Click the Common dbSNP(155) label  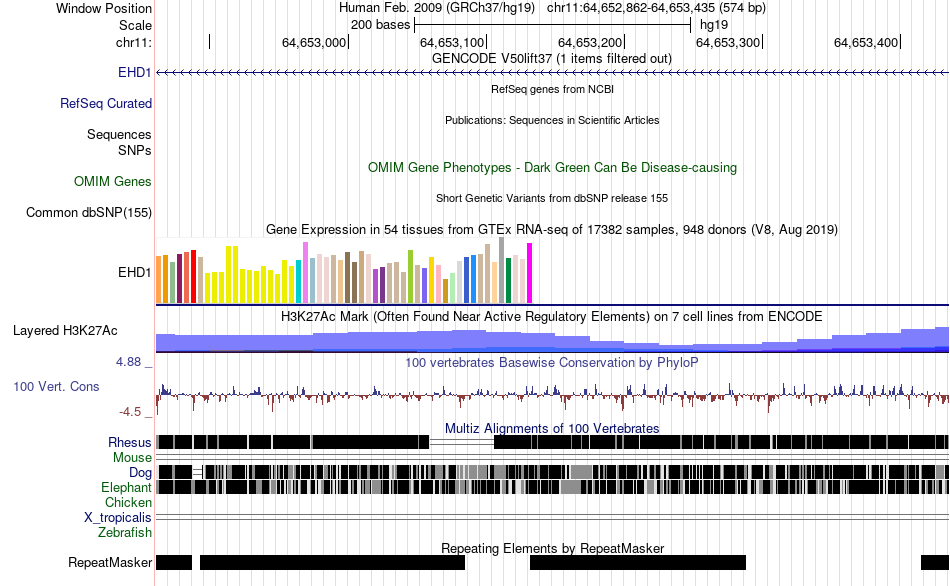point(88,213)
